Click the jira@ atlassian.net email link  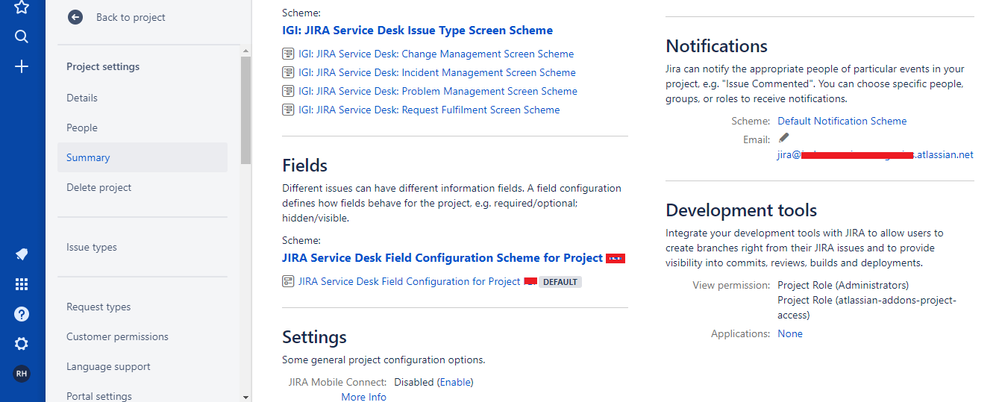(x=875, y=155)
